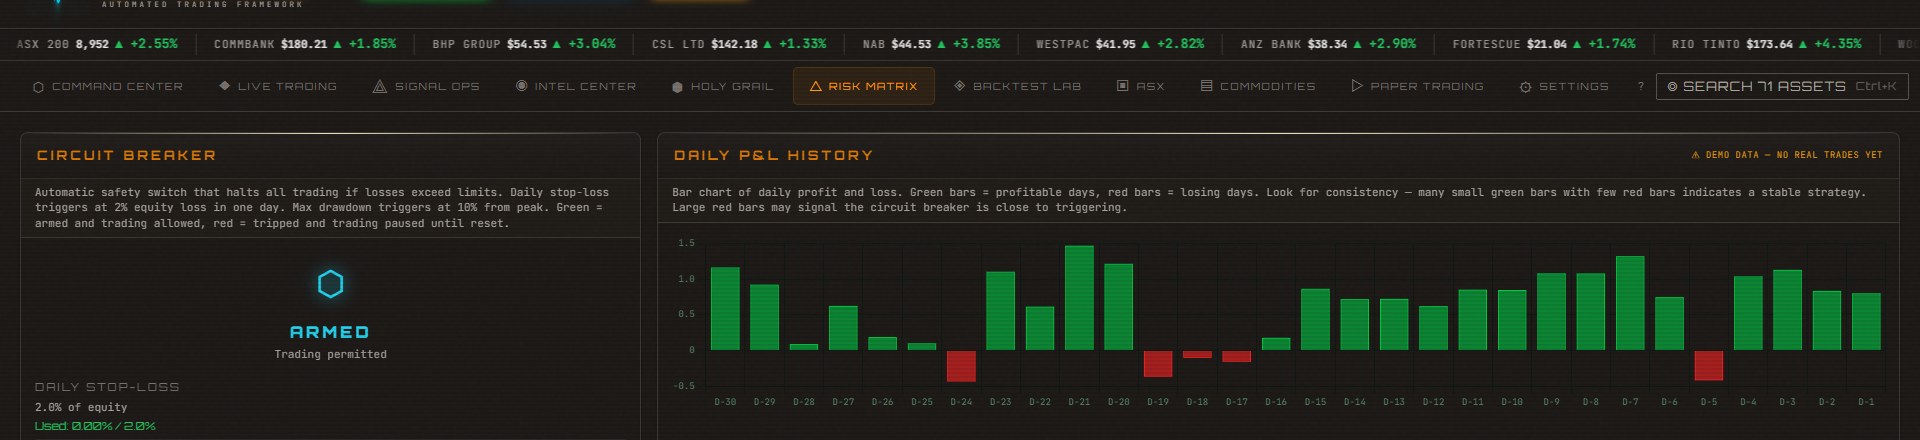
Task: Switch to ASX tab
Action: point(1141,87)
